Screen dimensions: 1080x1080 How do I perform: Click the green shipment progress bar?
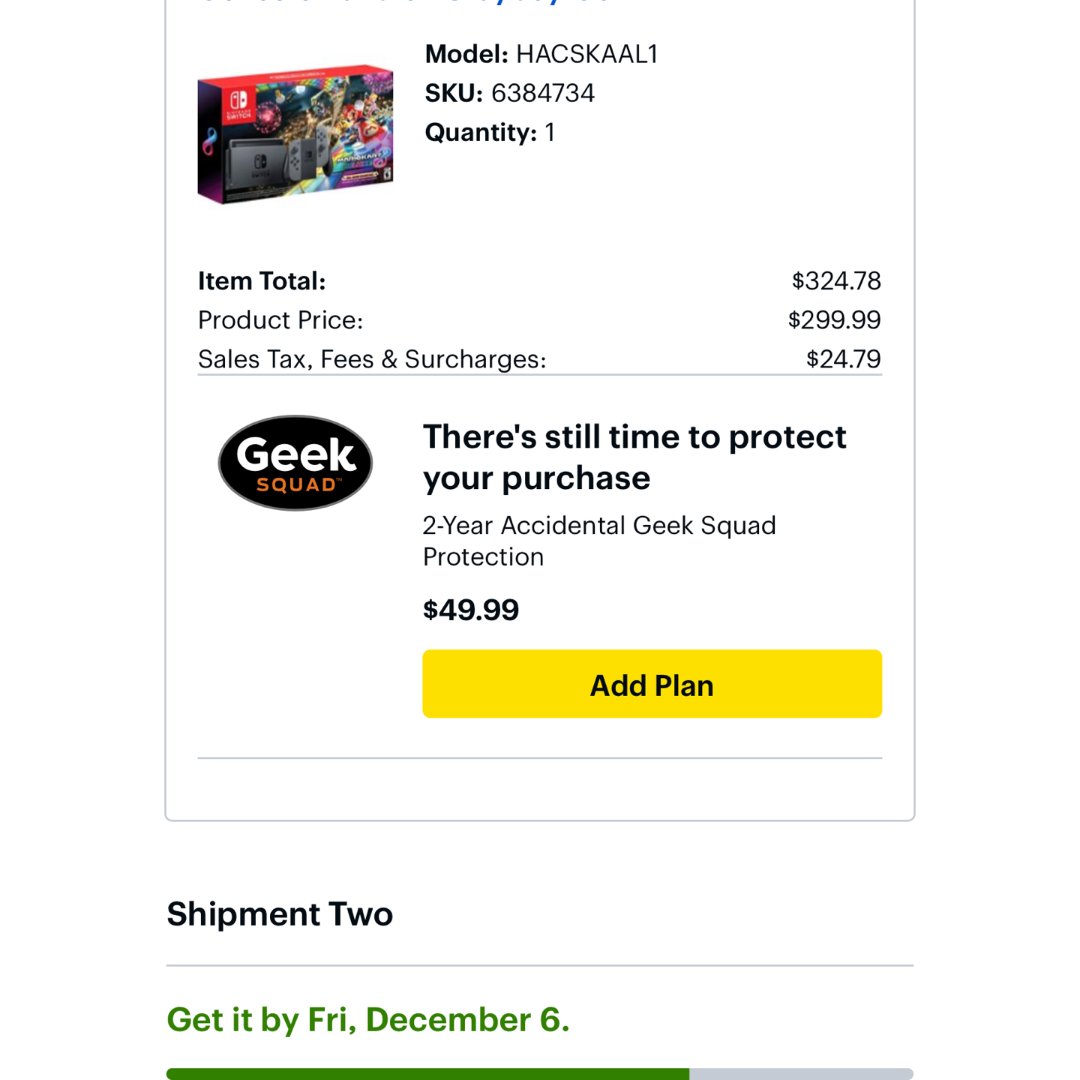(427, 1073)
